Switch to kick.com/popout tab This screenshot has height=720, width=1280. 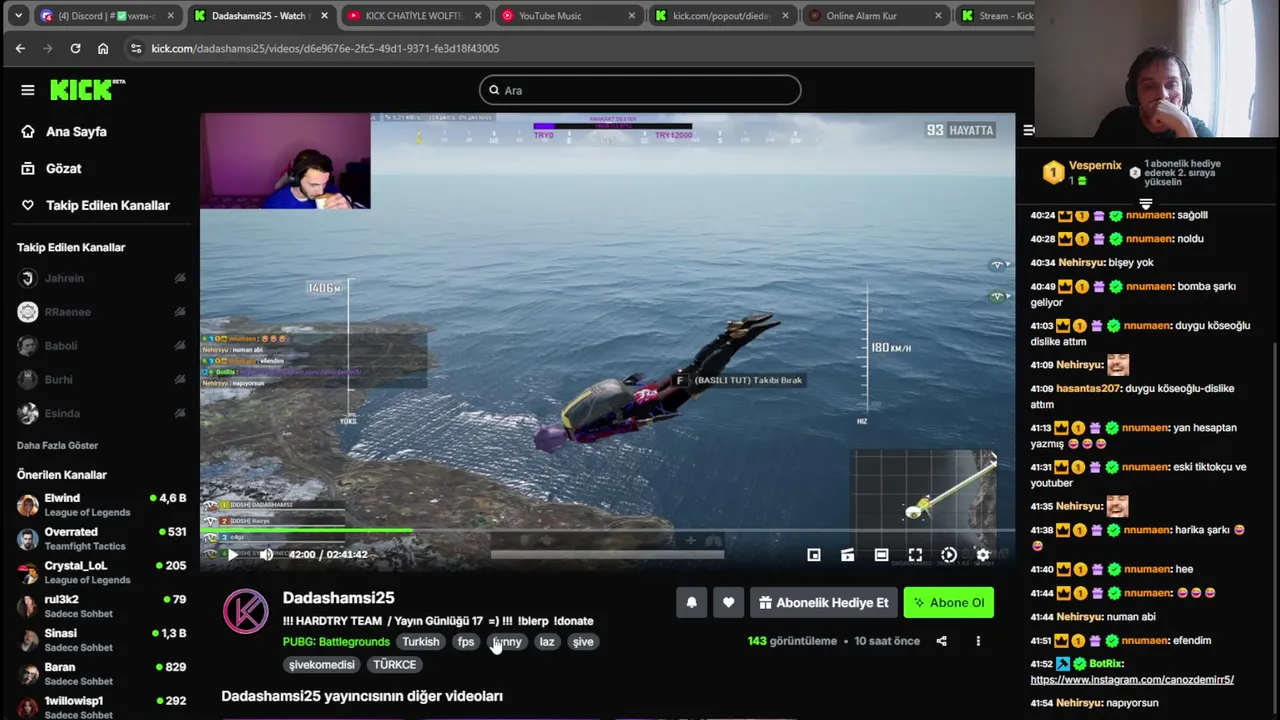720,16
